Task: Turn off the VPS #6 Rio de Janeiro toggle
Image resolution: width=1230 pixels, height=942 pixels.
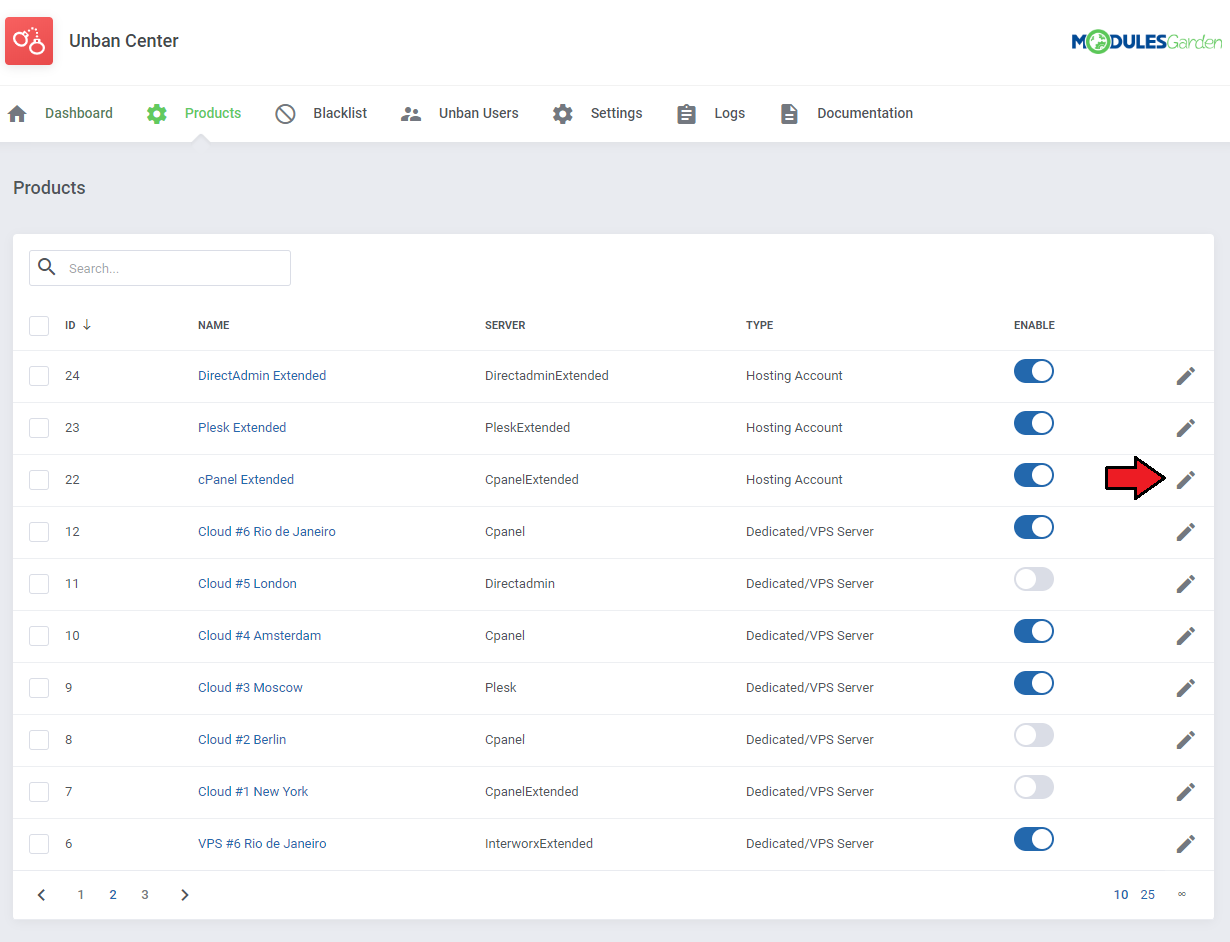Action: pos(1034,840)
